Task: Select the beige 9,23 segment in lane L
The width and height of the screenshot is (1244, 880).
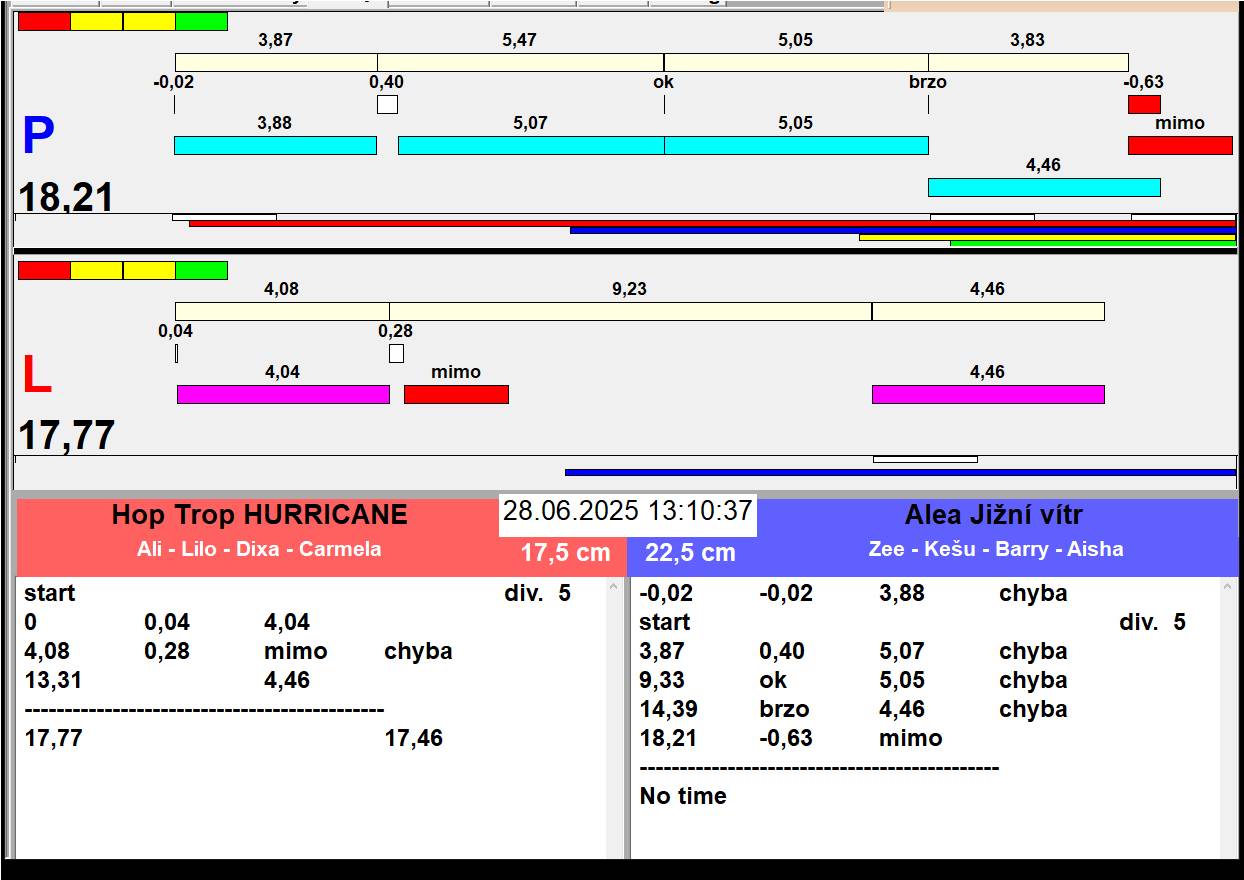Action: tap(631, 311)
